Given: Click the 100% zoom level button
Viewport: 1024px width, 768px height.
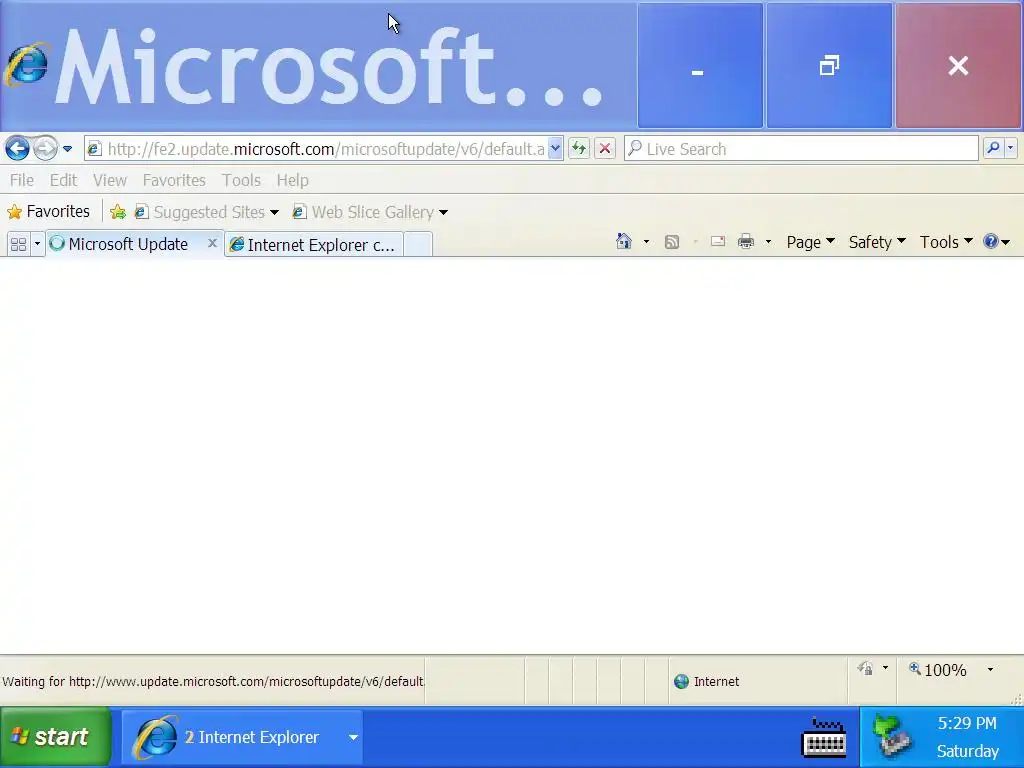Looking at the screenshot, I should tap(938, 669).
